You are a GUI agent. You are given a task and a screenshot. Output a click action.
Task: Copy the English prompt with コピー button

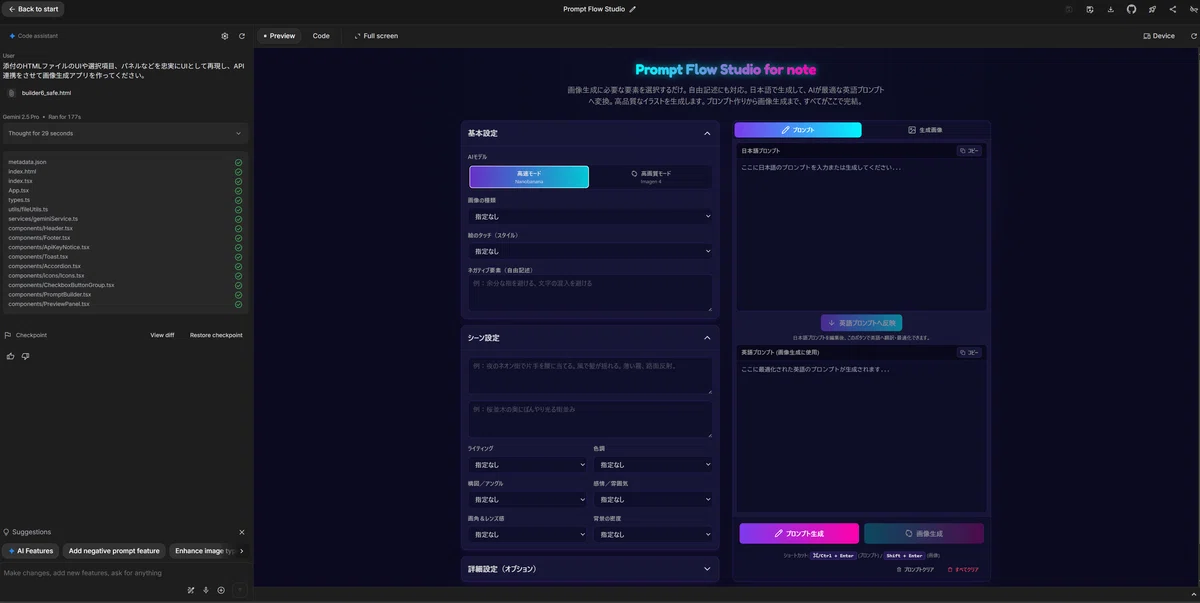click(970, 352)
